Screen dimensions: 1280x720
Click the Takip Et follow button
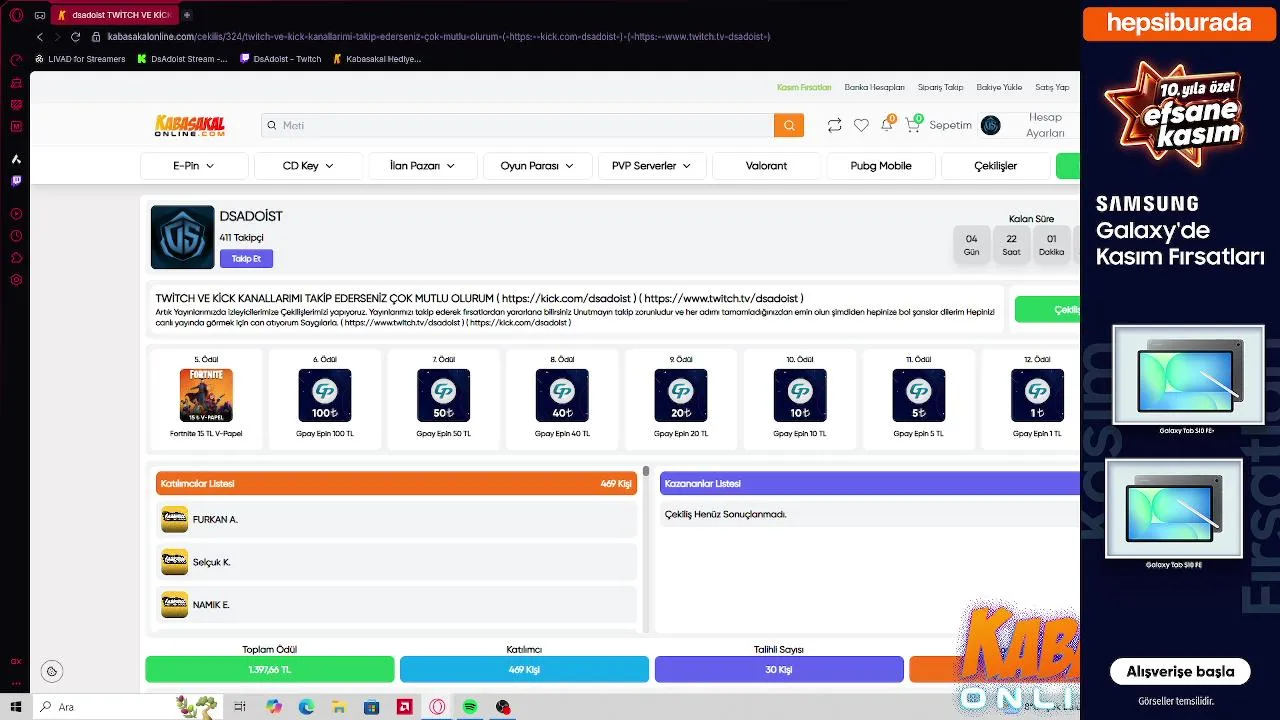(x=246, y=259)
